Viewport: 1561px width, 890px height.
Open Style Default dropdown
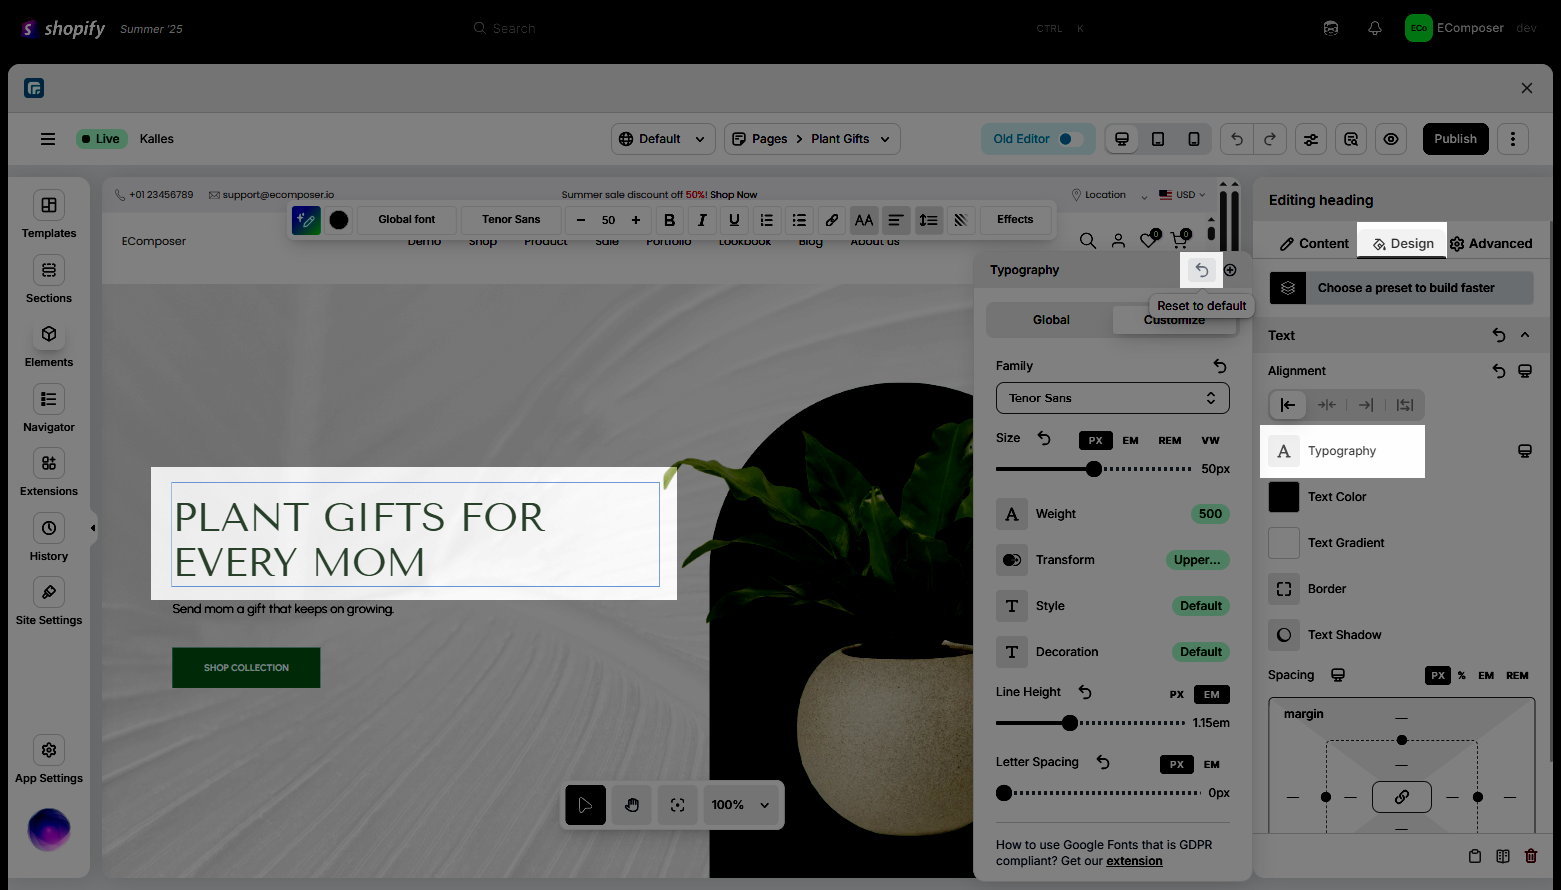tap(1200, 606)
